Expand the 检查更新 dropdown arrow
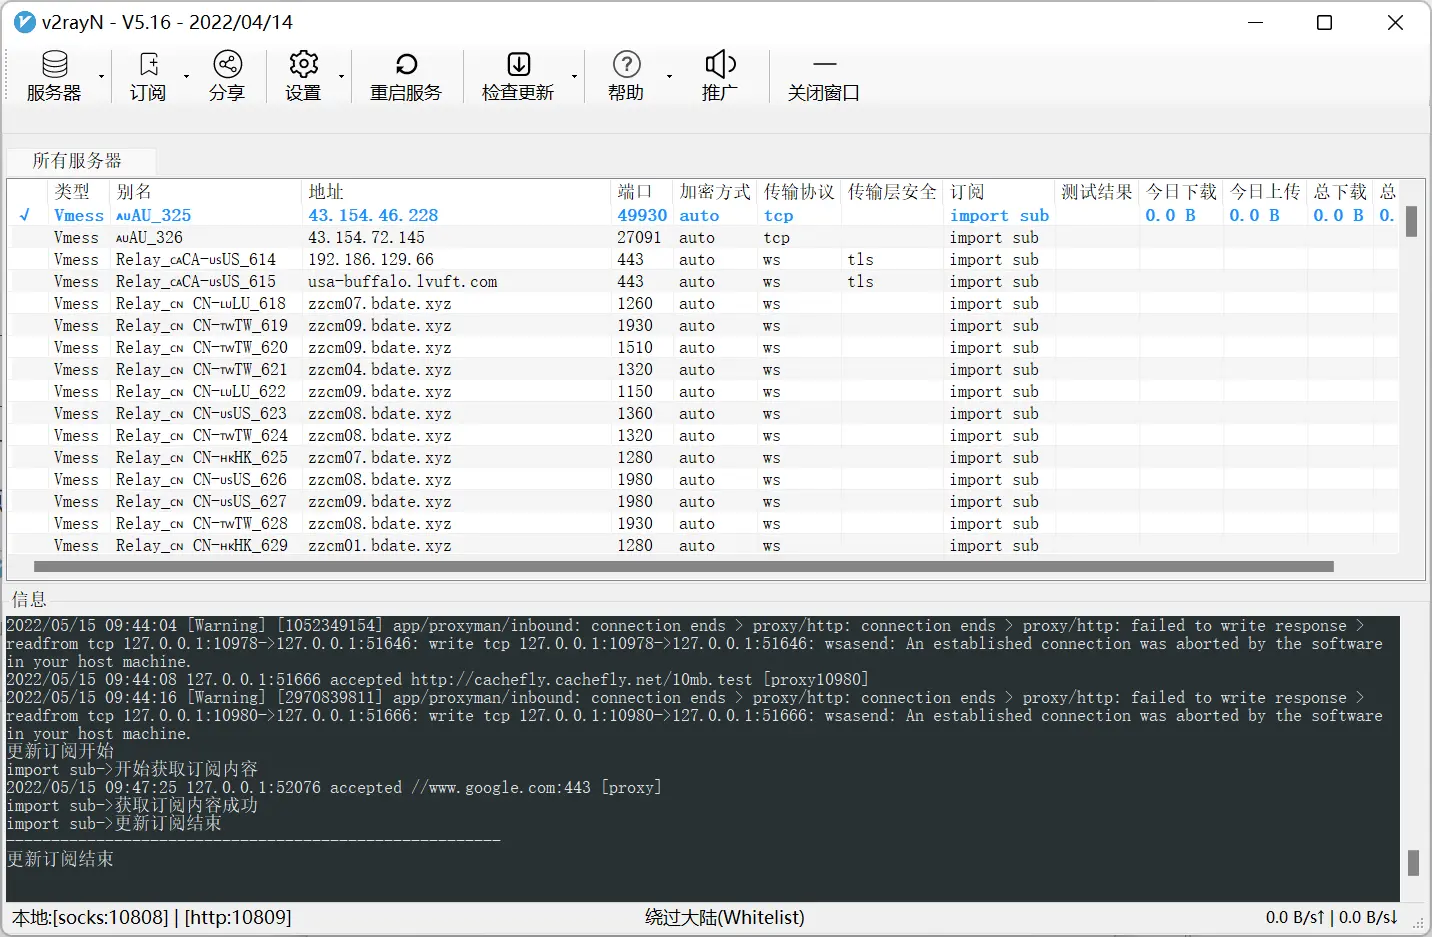 pyautogui.click(x=574, y=77)
